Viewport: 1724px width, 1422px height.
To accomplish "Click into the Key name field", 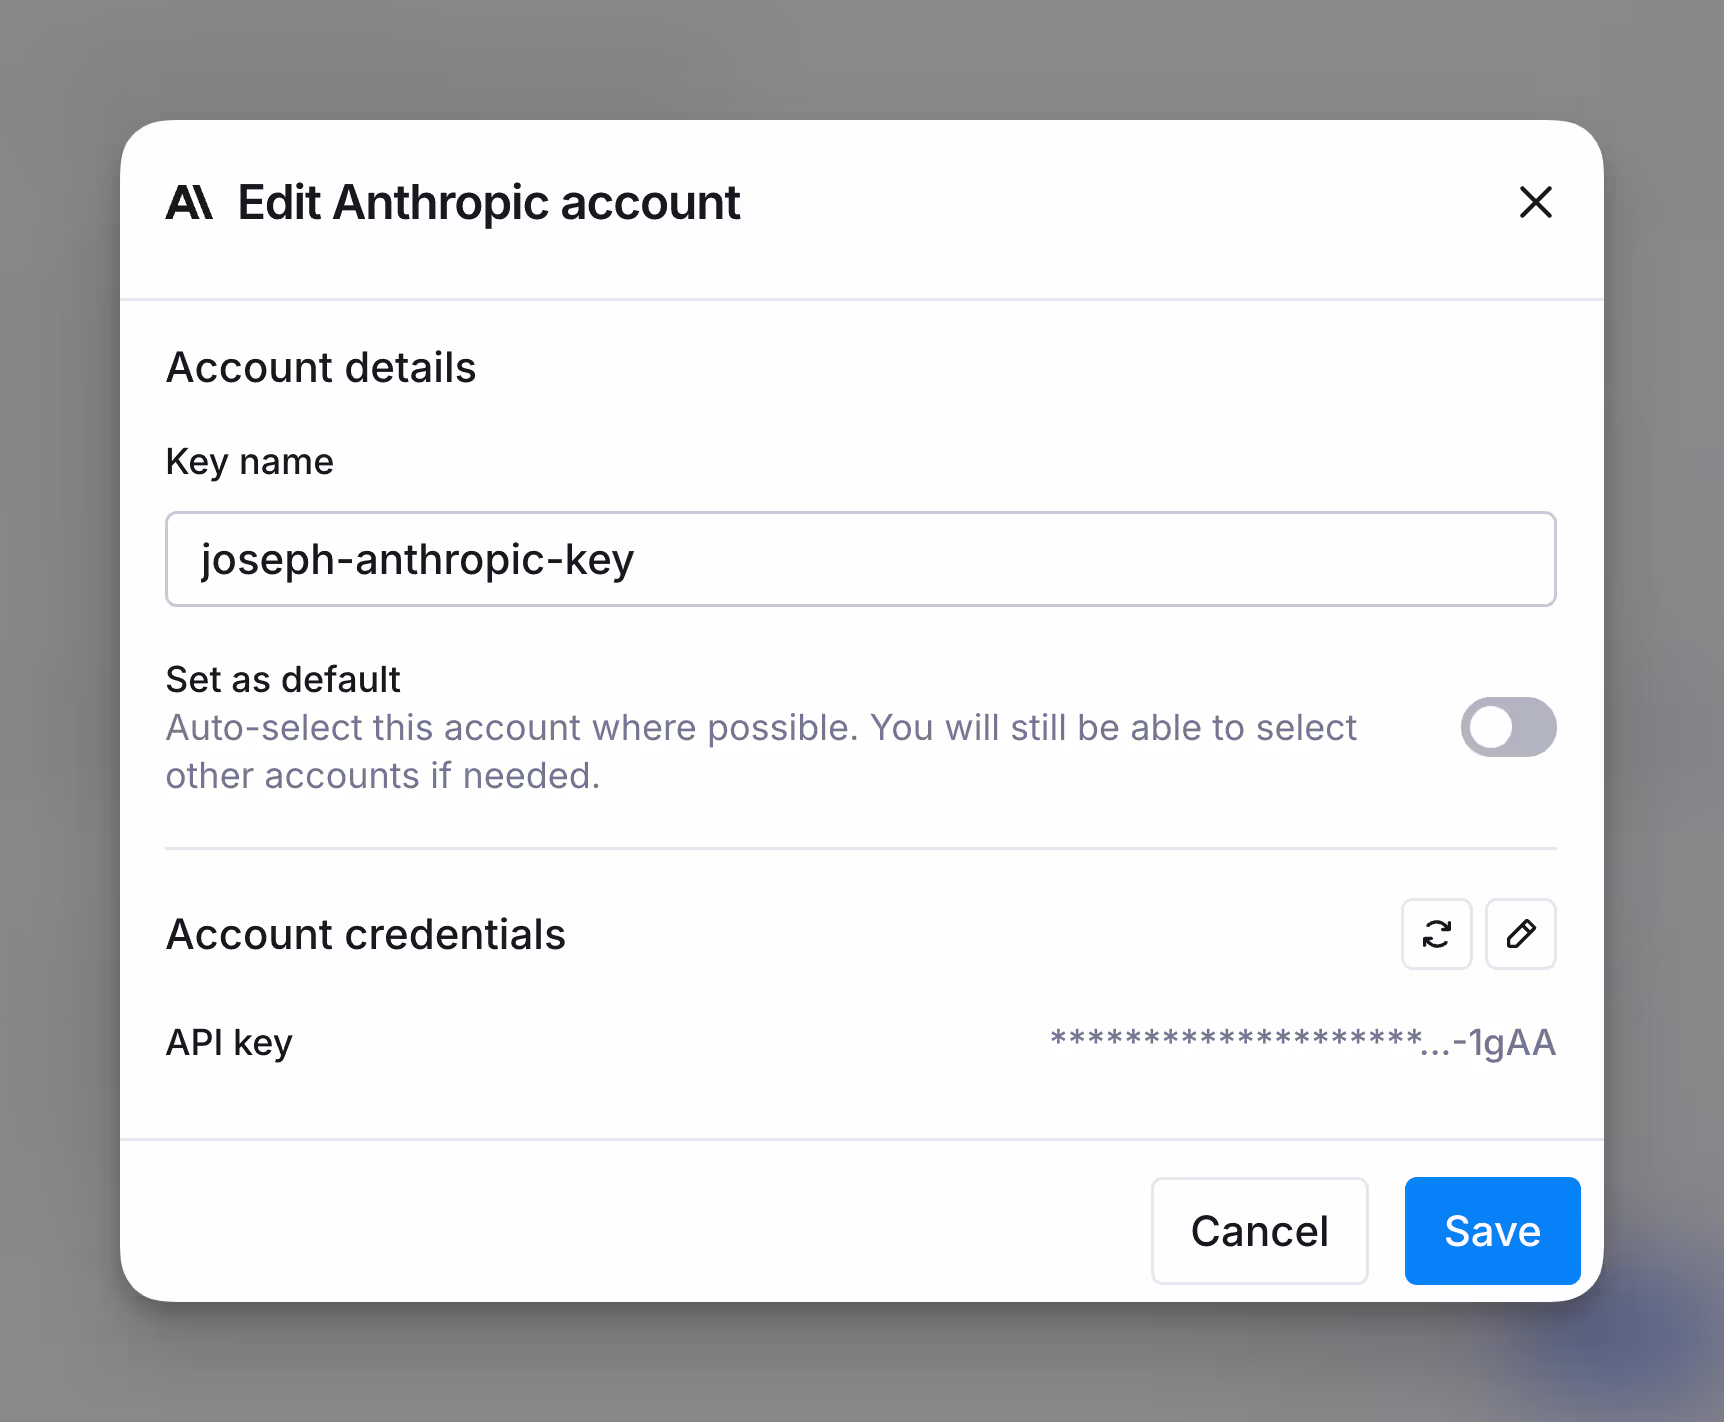I will [860, 559].
